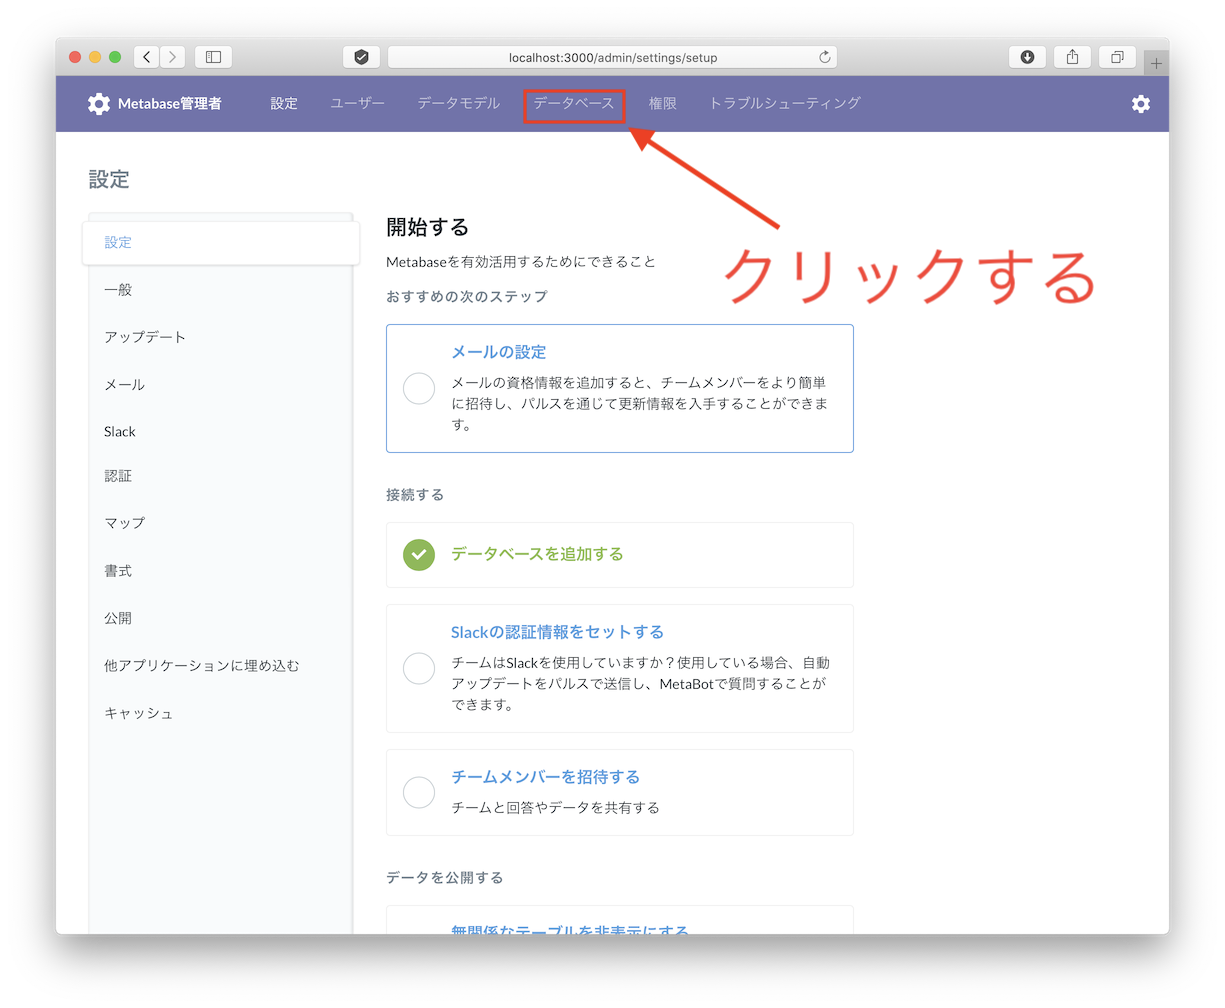
Task: Toggle Safari sidebar button
Action: coord(214,57)
